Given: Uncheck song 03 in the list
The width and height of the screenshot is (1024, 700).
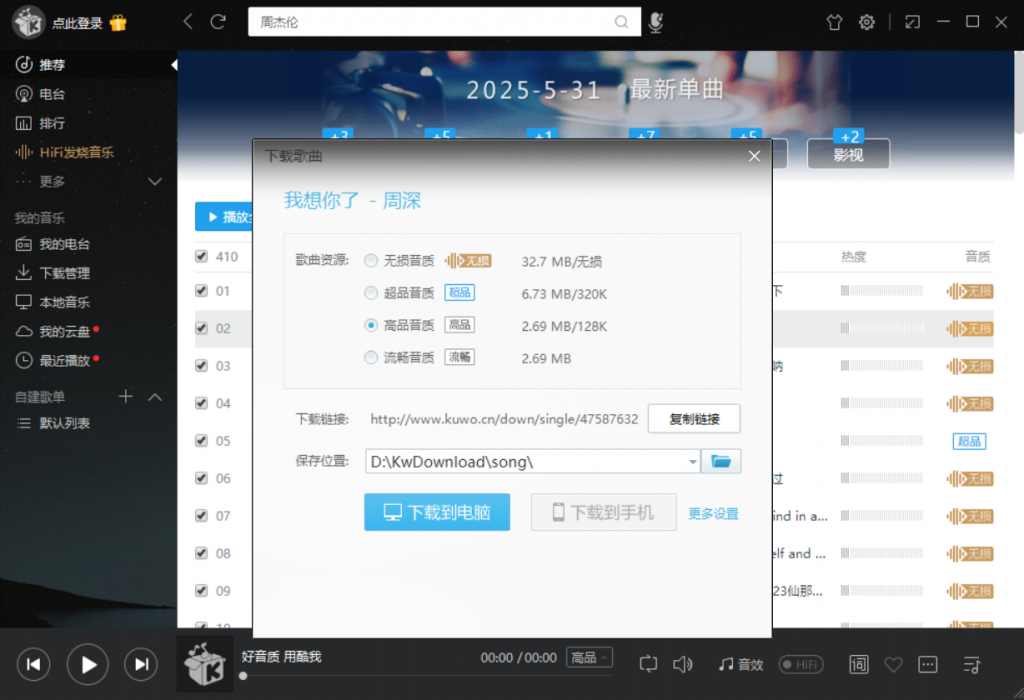Looking at the screenshot, I should pyautogui.click(x=201, y=365).
